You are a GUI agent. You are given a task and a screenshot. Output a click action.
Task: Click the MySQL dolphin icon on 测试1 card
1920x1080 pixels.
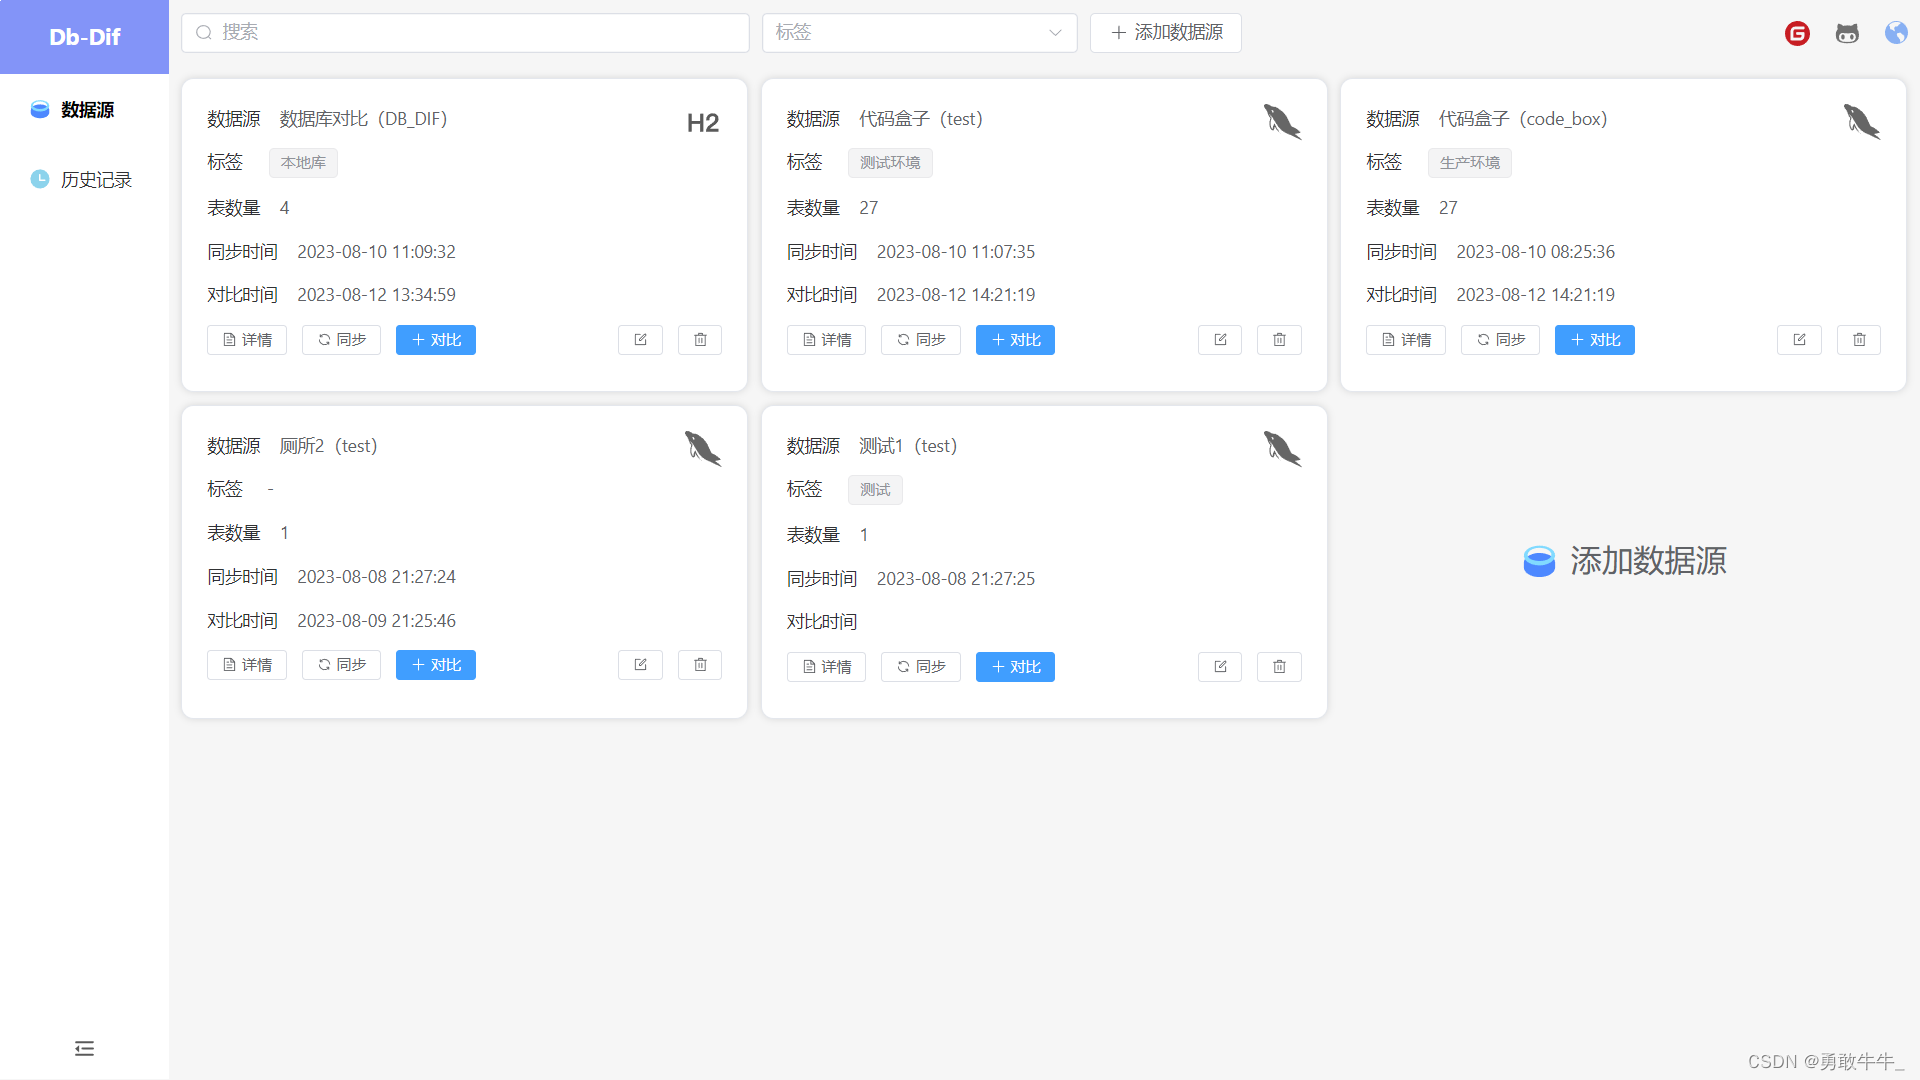tap(1282, 449)
